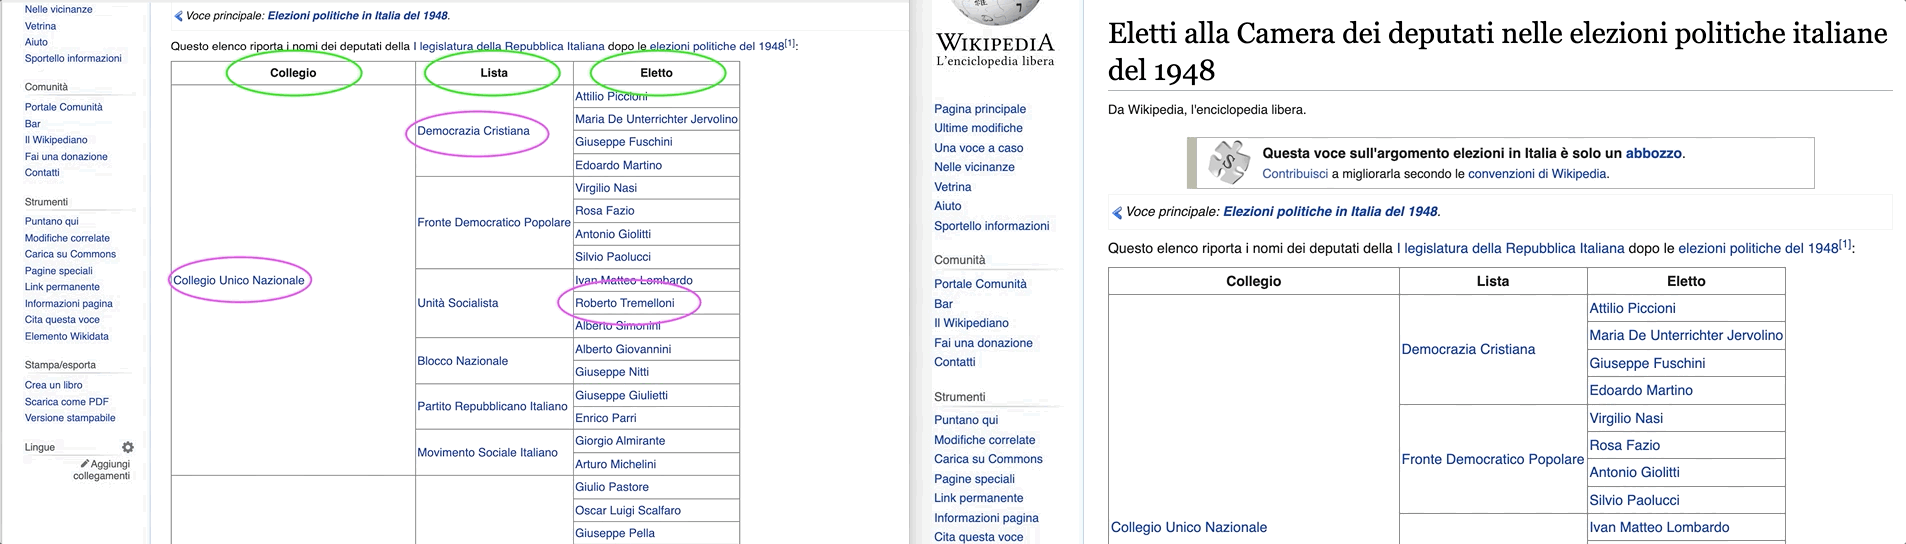
Task: Click Giorgio Almirante in the Eletto column
Action: (x=619, y=441)
